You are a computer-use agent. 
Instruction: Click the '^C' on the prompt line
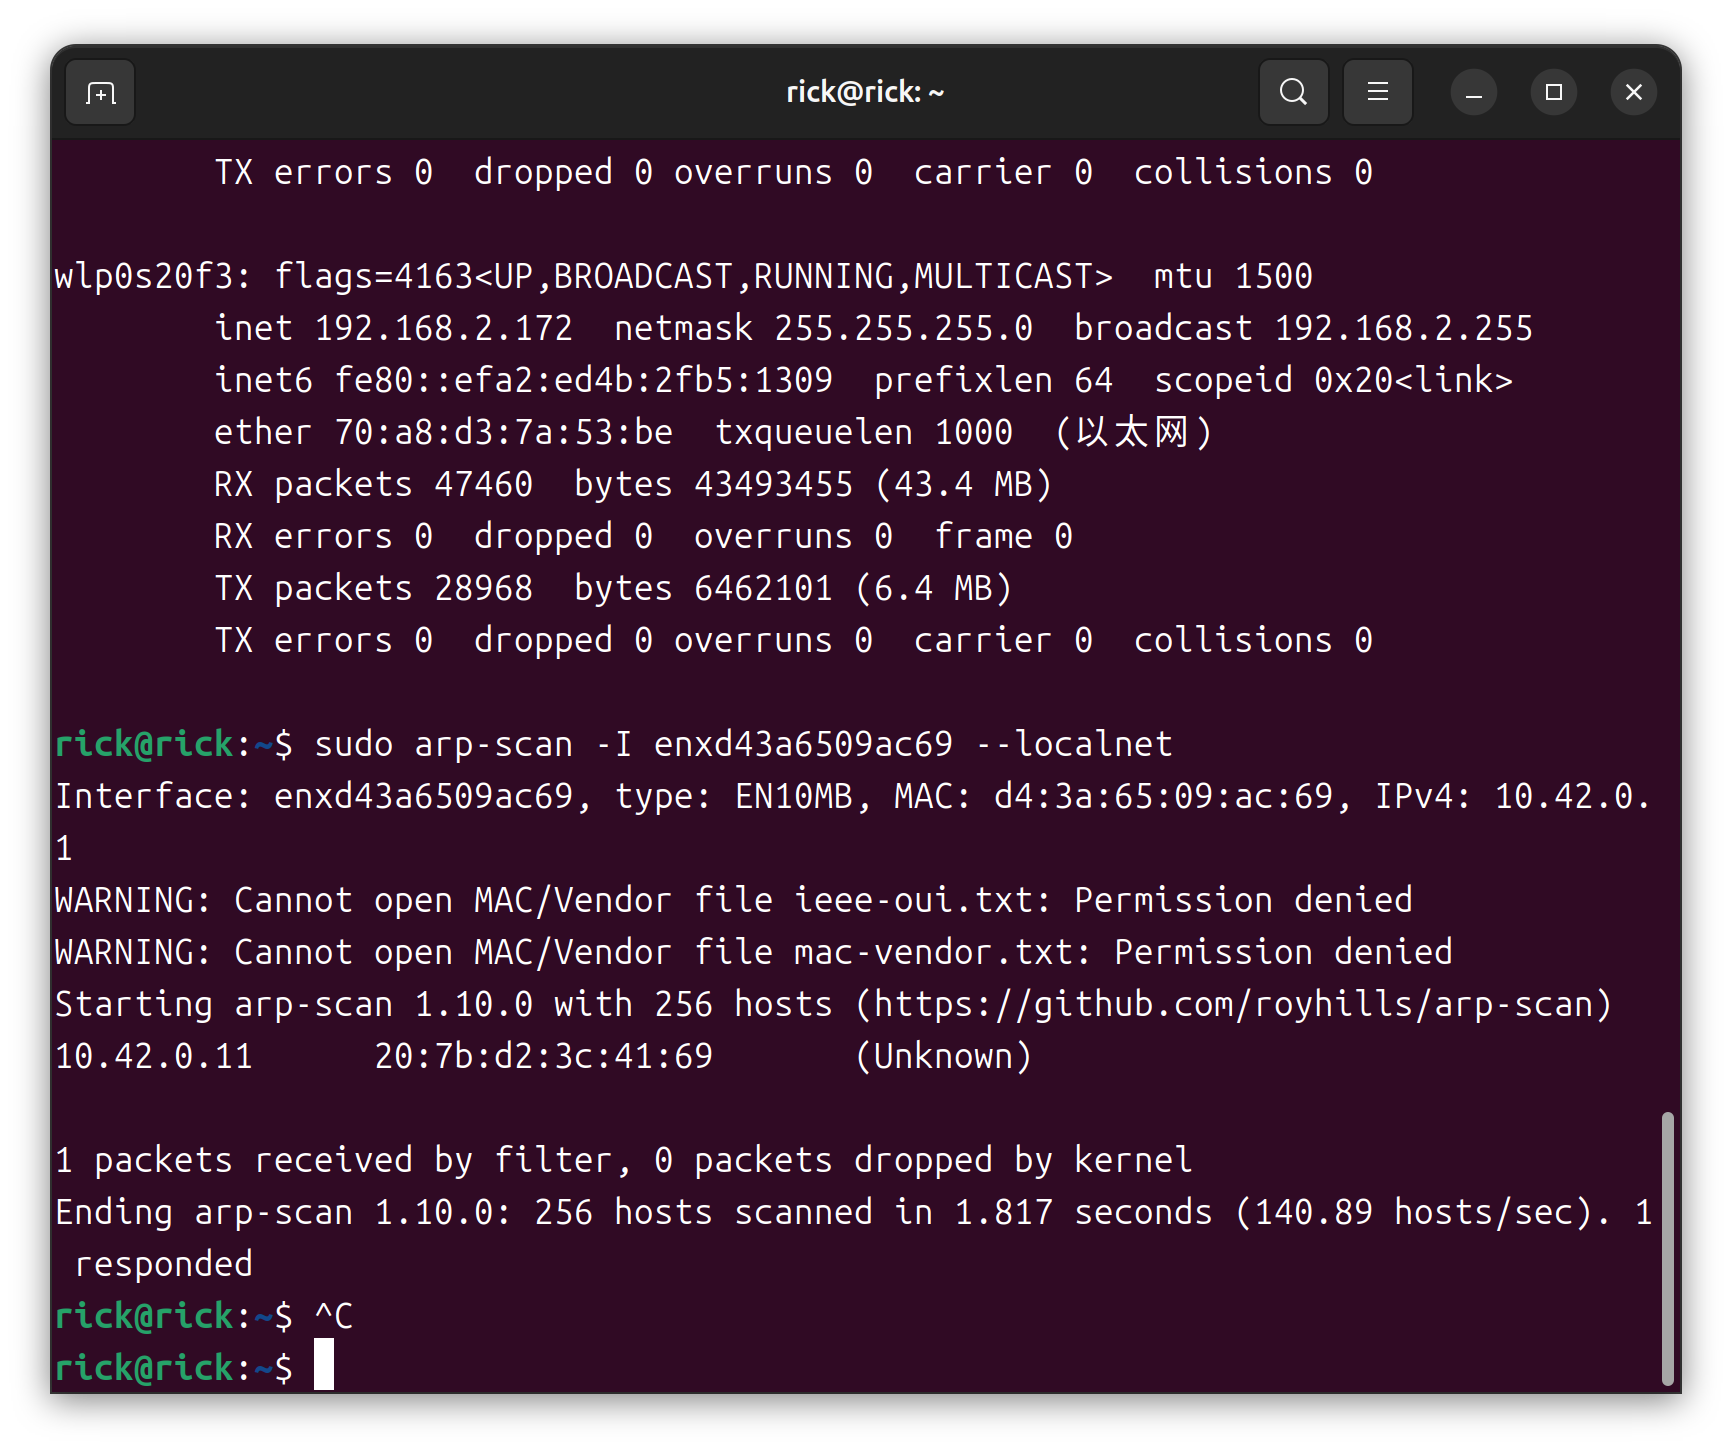point(333,1316)
